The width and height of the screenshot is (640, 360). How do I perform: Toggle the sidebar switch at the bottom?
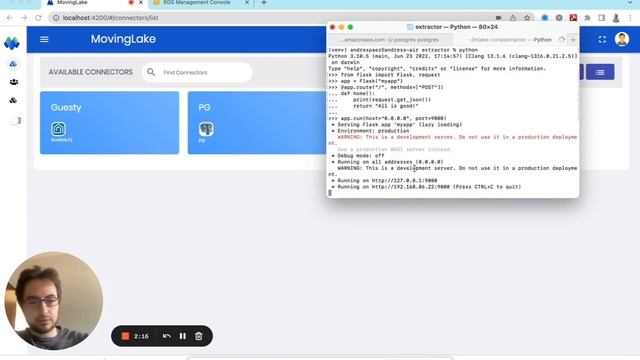16,121
